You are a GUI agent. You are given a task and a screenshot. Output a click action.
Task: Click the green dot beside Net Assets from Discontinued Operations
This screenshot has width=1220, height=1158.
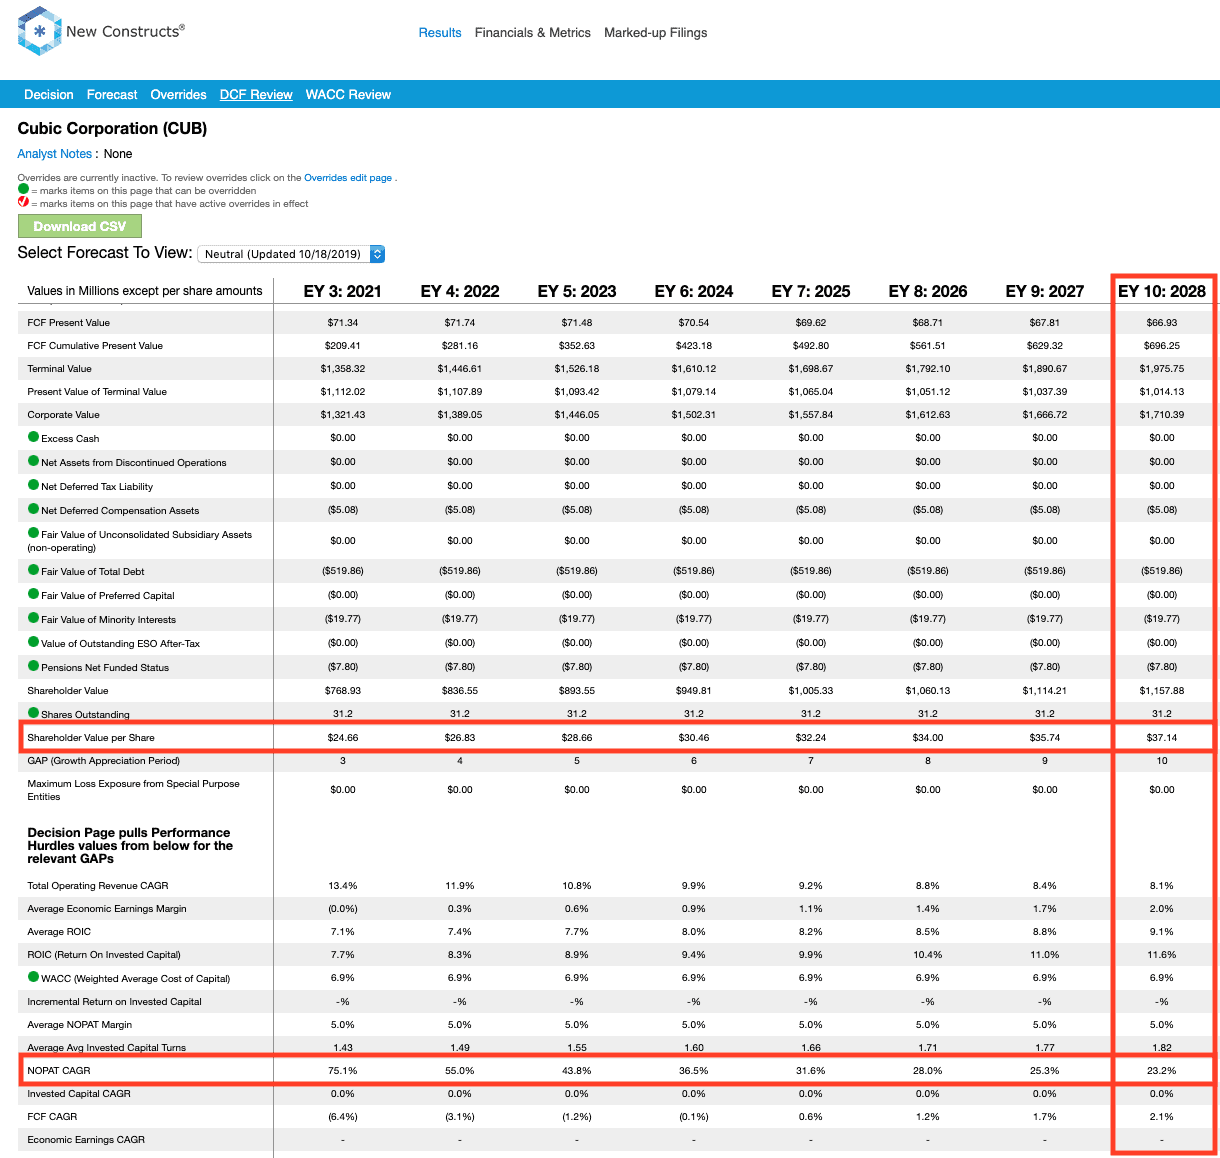click(x=34, y=461)
